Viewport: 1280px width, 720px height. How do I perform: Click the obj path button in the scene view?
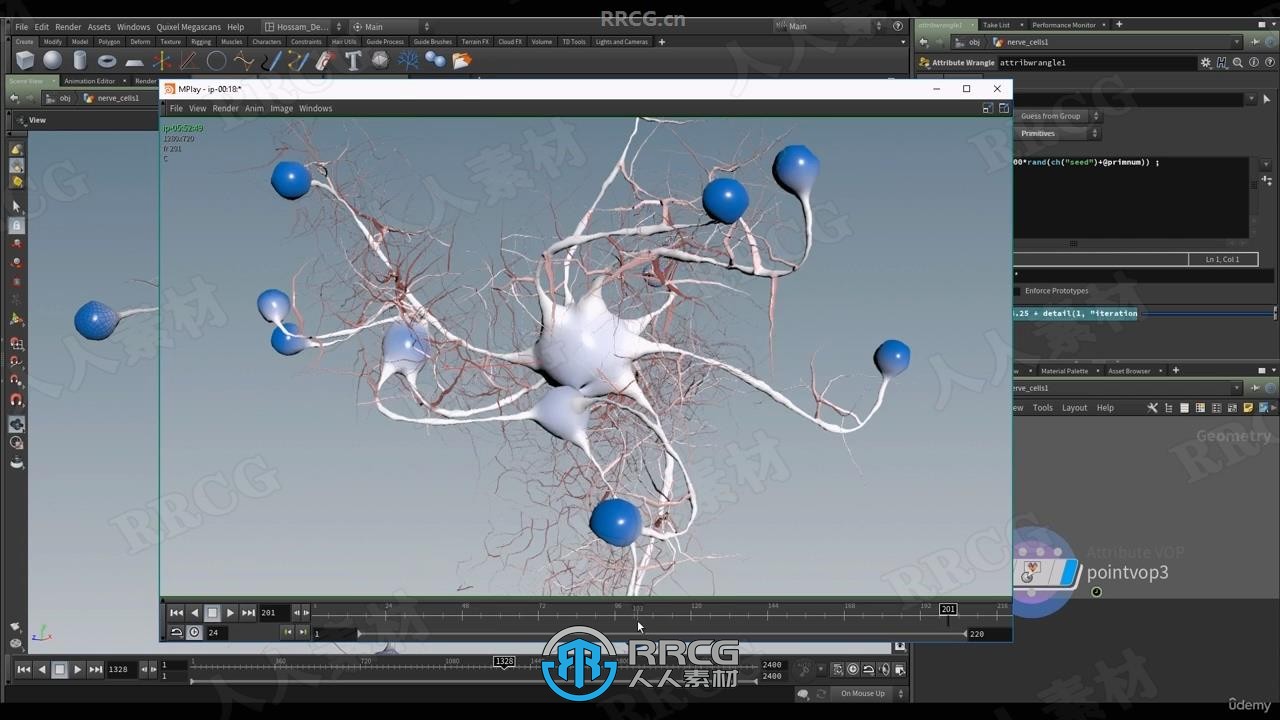(59, 98)
